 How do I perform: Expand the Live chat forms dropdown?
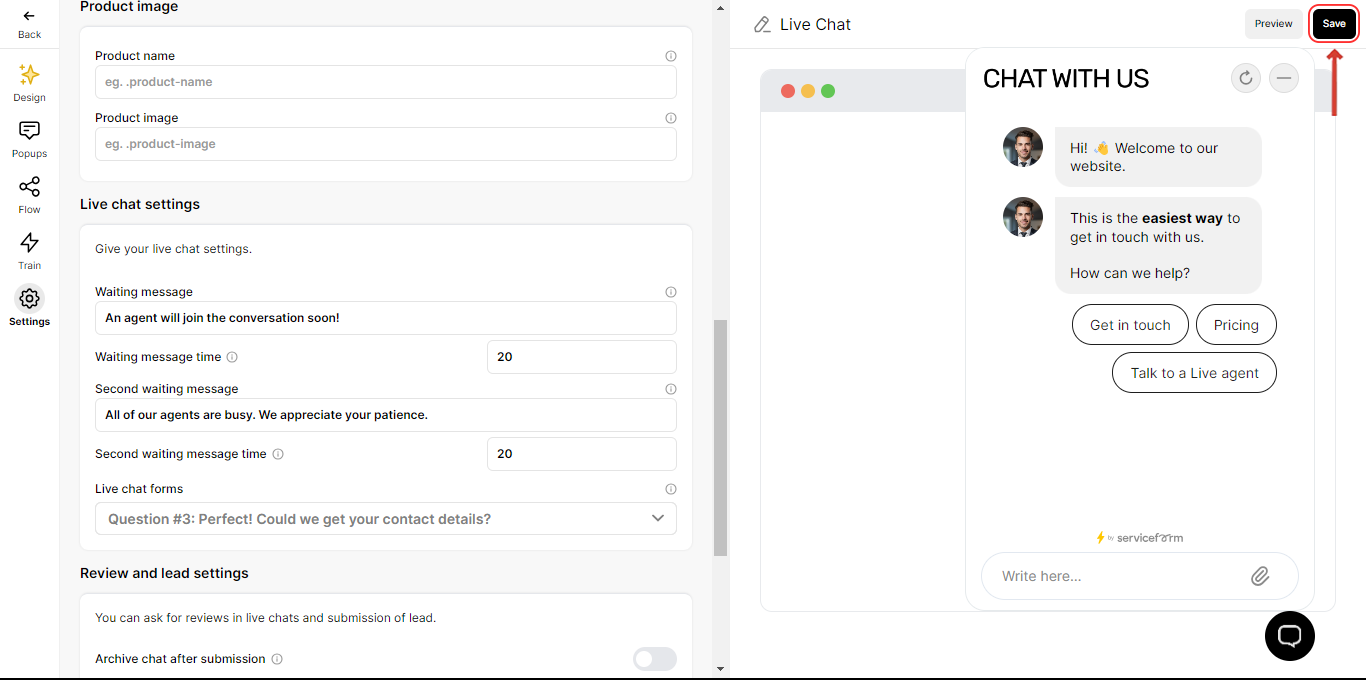pyautogui.click(x=386, y=519)
